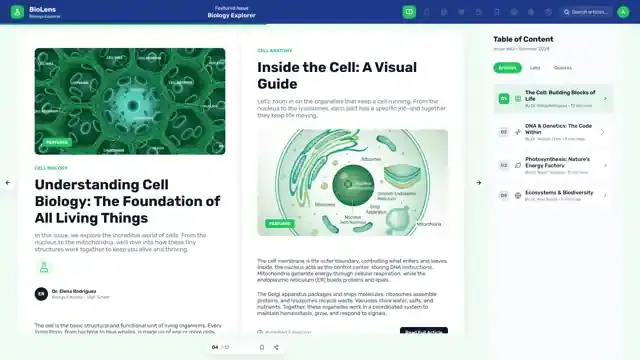This screenshot has width=640, height=360.
Task: Click the leaf icon beside 'Photosynthesis'
Action: [x=518, y=165]
